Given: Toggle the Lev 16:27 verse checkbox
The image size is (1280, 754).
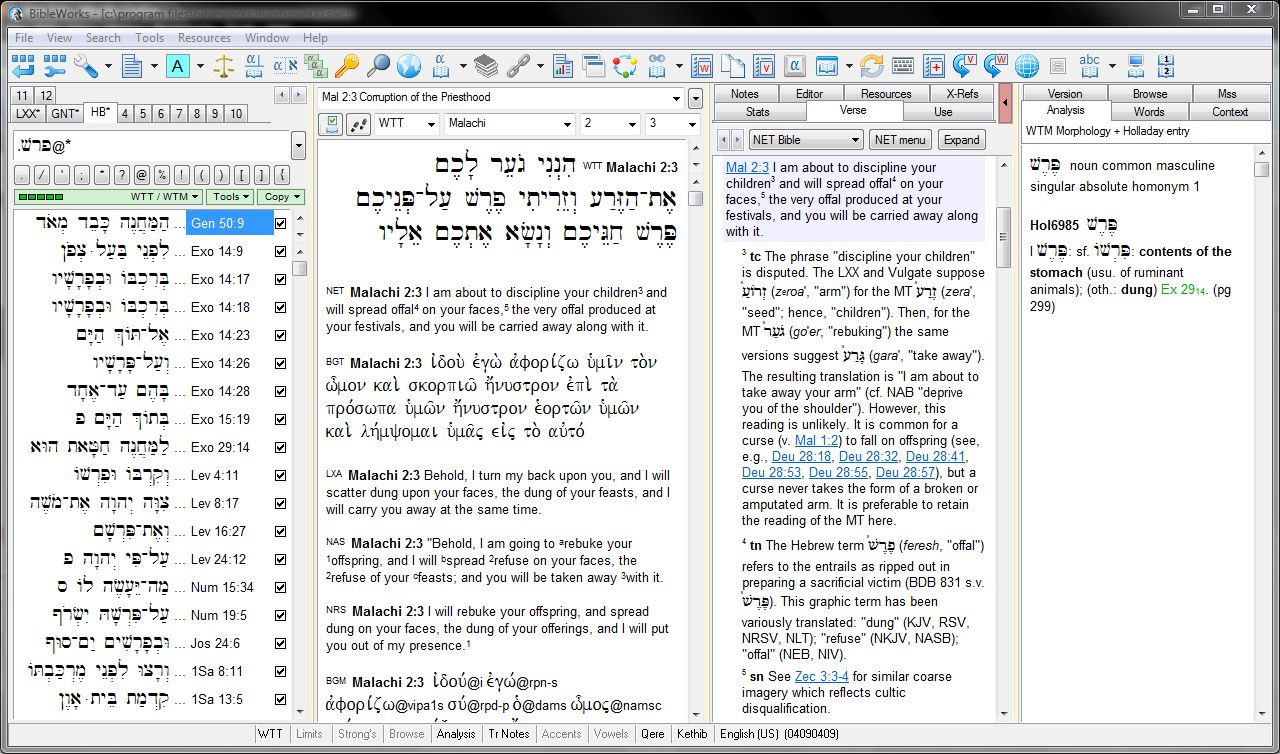Looking at the screenshot, I should point(280,531).
